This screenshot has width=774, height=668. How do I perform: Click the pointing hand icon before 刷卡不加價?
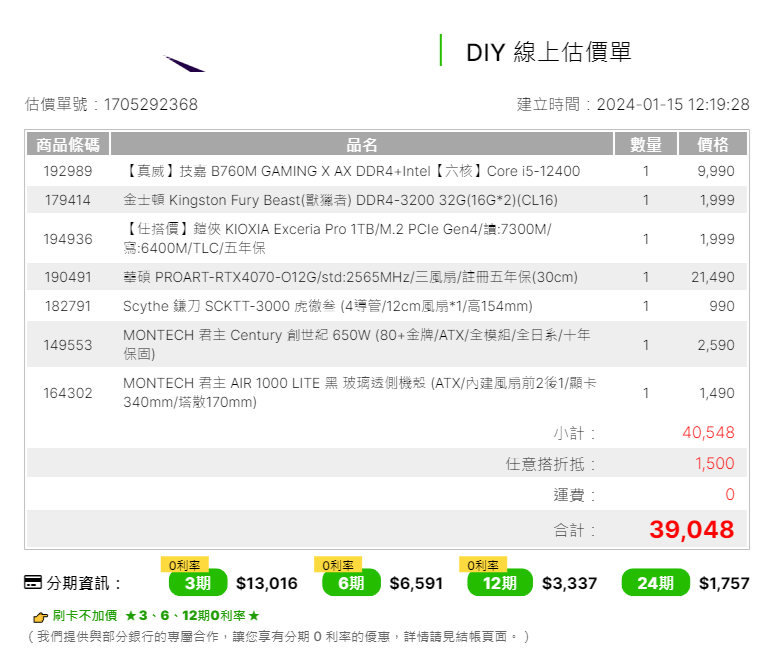tap(40, 617)
